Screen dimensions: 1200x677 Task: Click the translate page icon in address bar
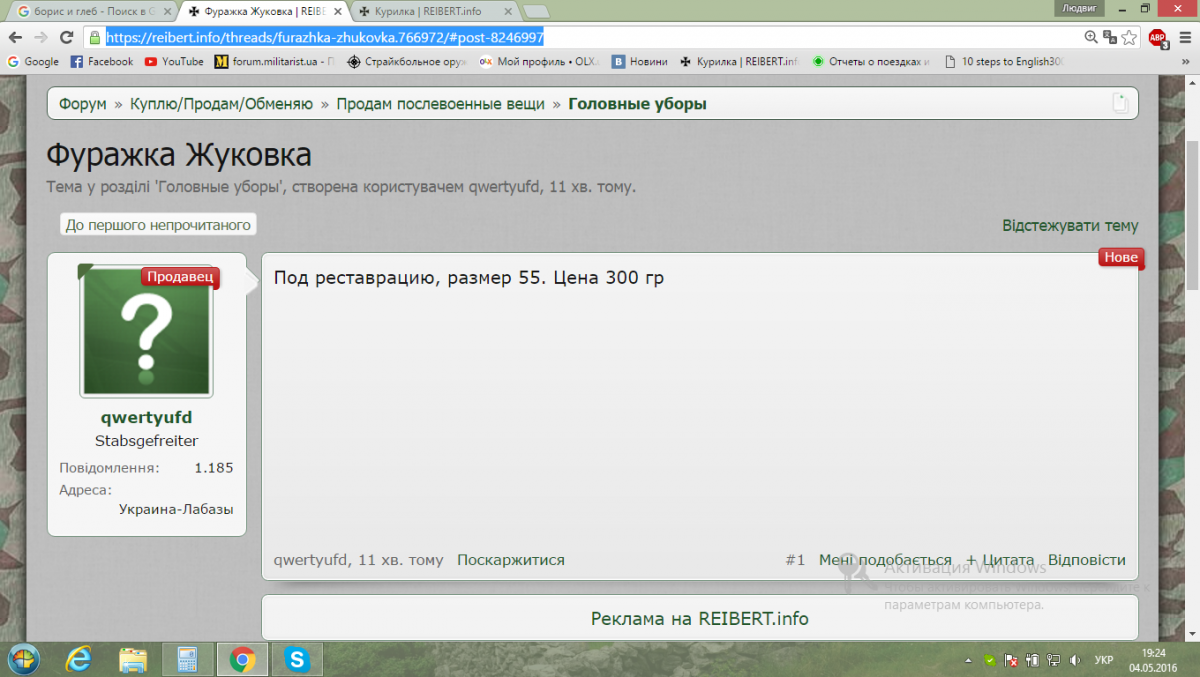point(1110,37)
